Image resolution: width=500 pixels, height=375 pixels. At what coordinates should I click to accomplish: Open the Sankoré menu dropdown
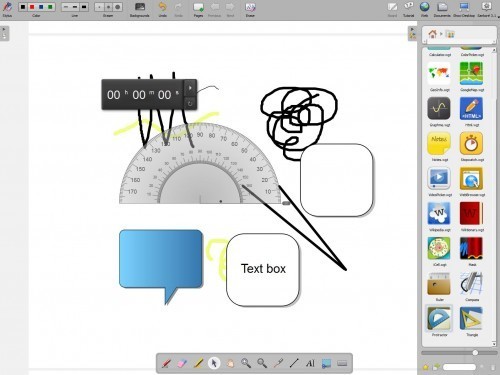point(486,9)
